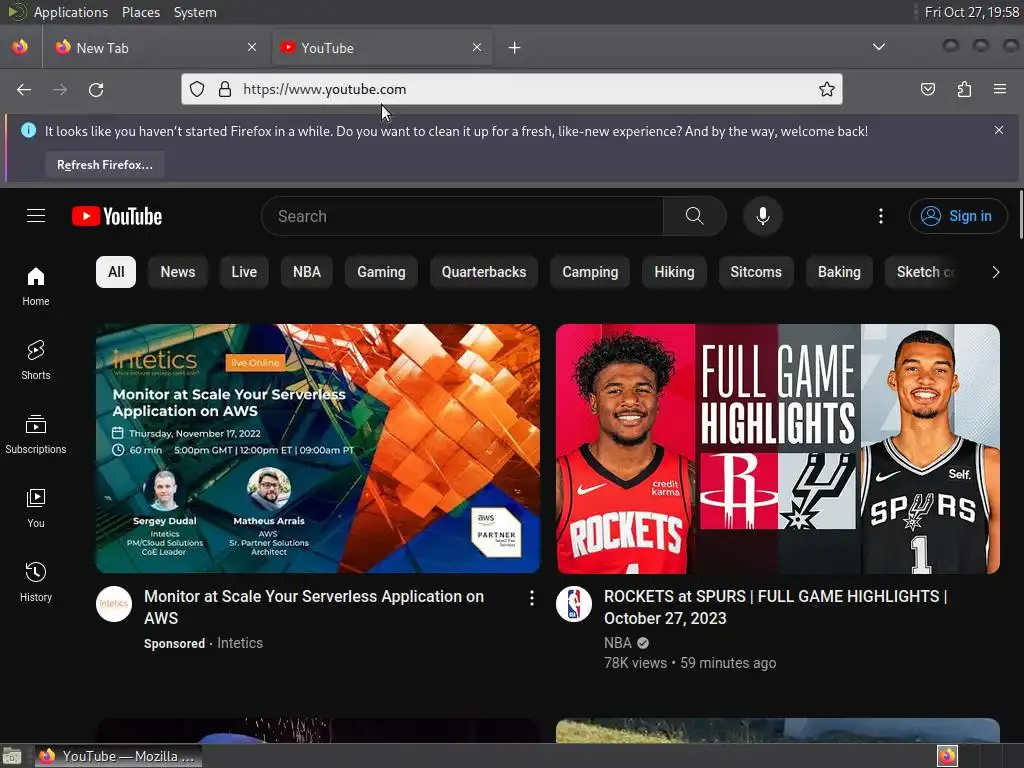Click the search magnifier button
This screenshot has height=768, width=1024.
click(694, 216)
